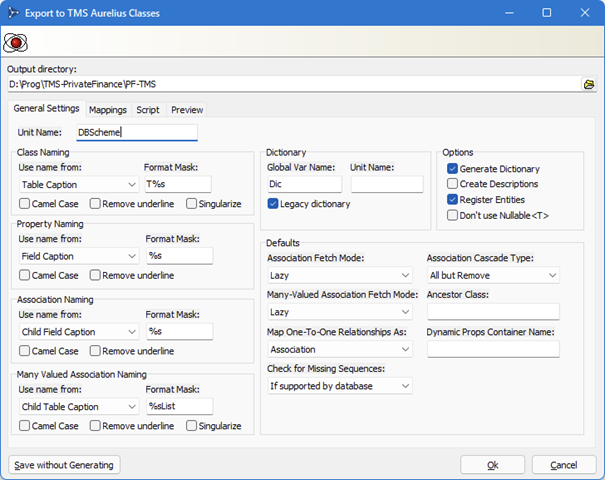Open Map One-To-One Relationships As dropdown

340,350
